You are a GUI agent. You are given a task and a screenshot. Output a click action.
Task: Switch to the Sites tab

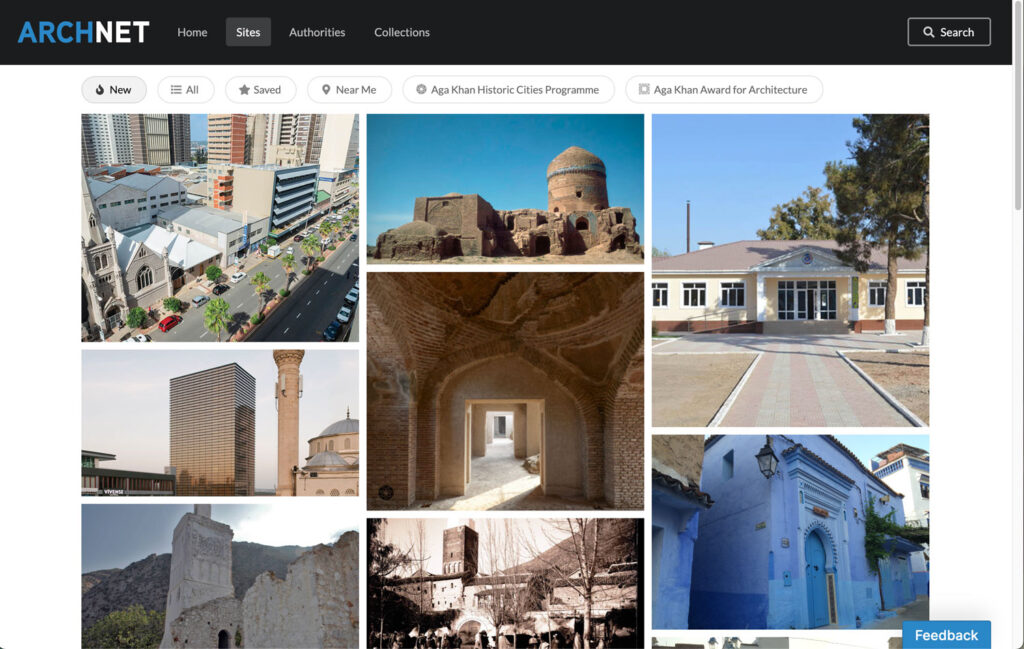(248, 31)
